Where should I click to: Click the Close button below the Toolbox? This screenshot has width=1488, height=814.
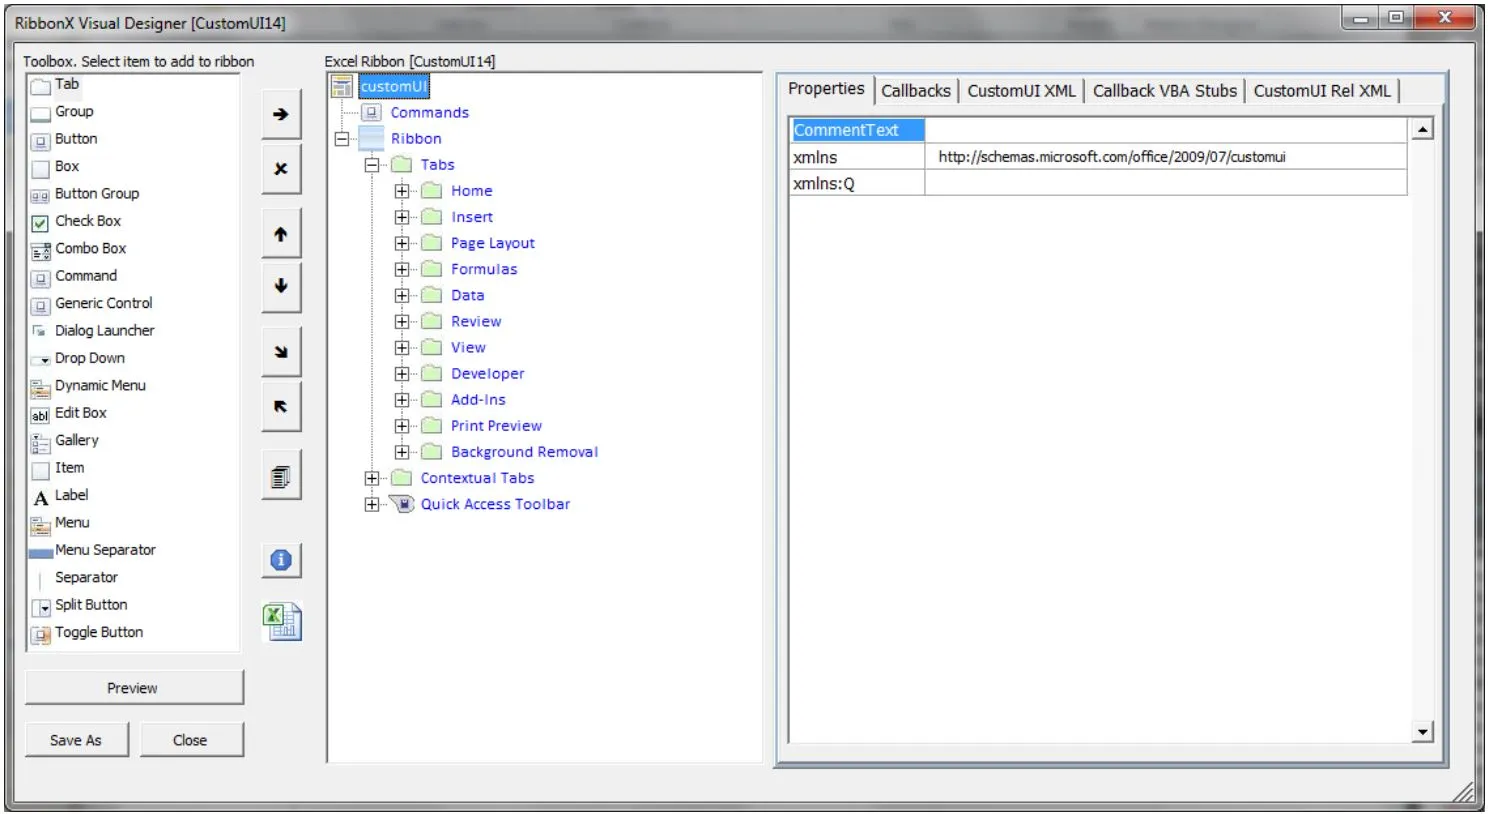(190, 740)
